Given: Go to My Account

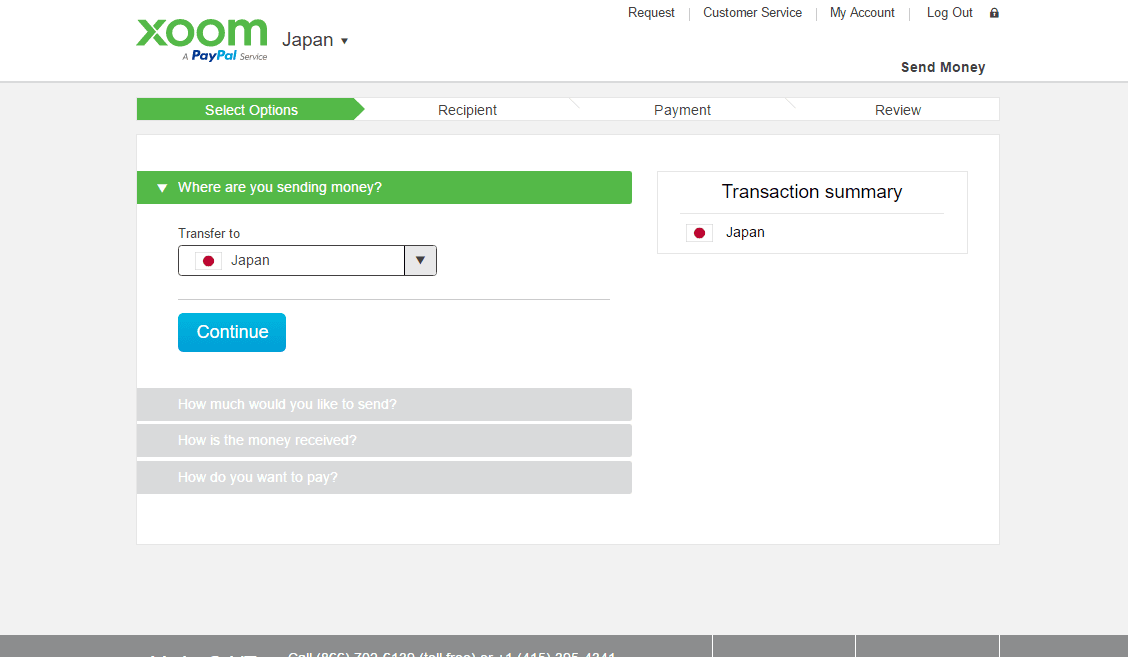Looking at the screenshot, I should (x=862, y=13).
